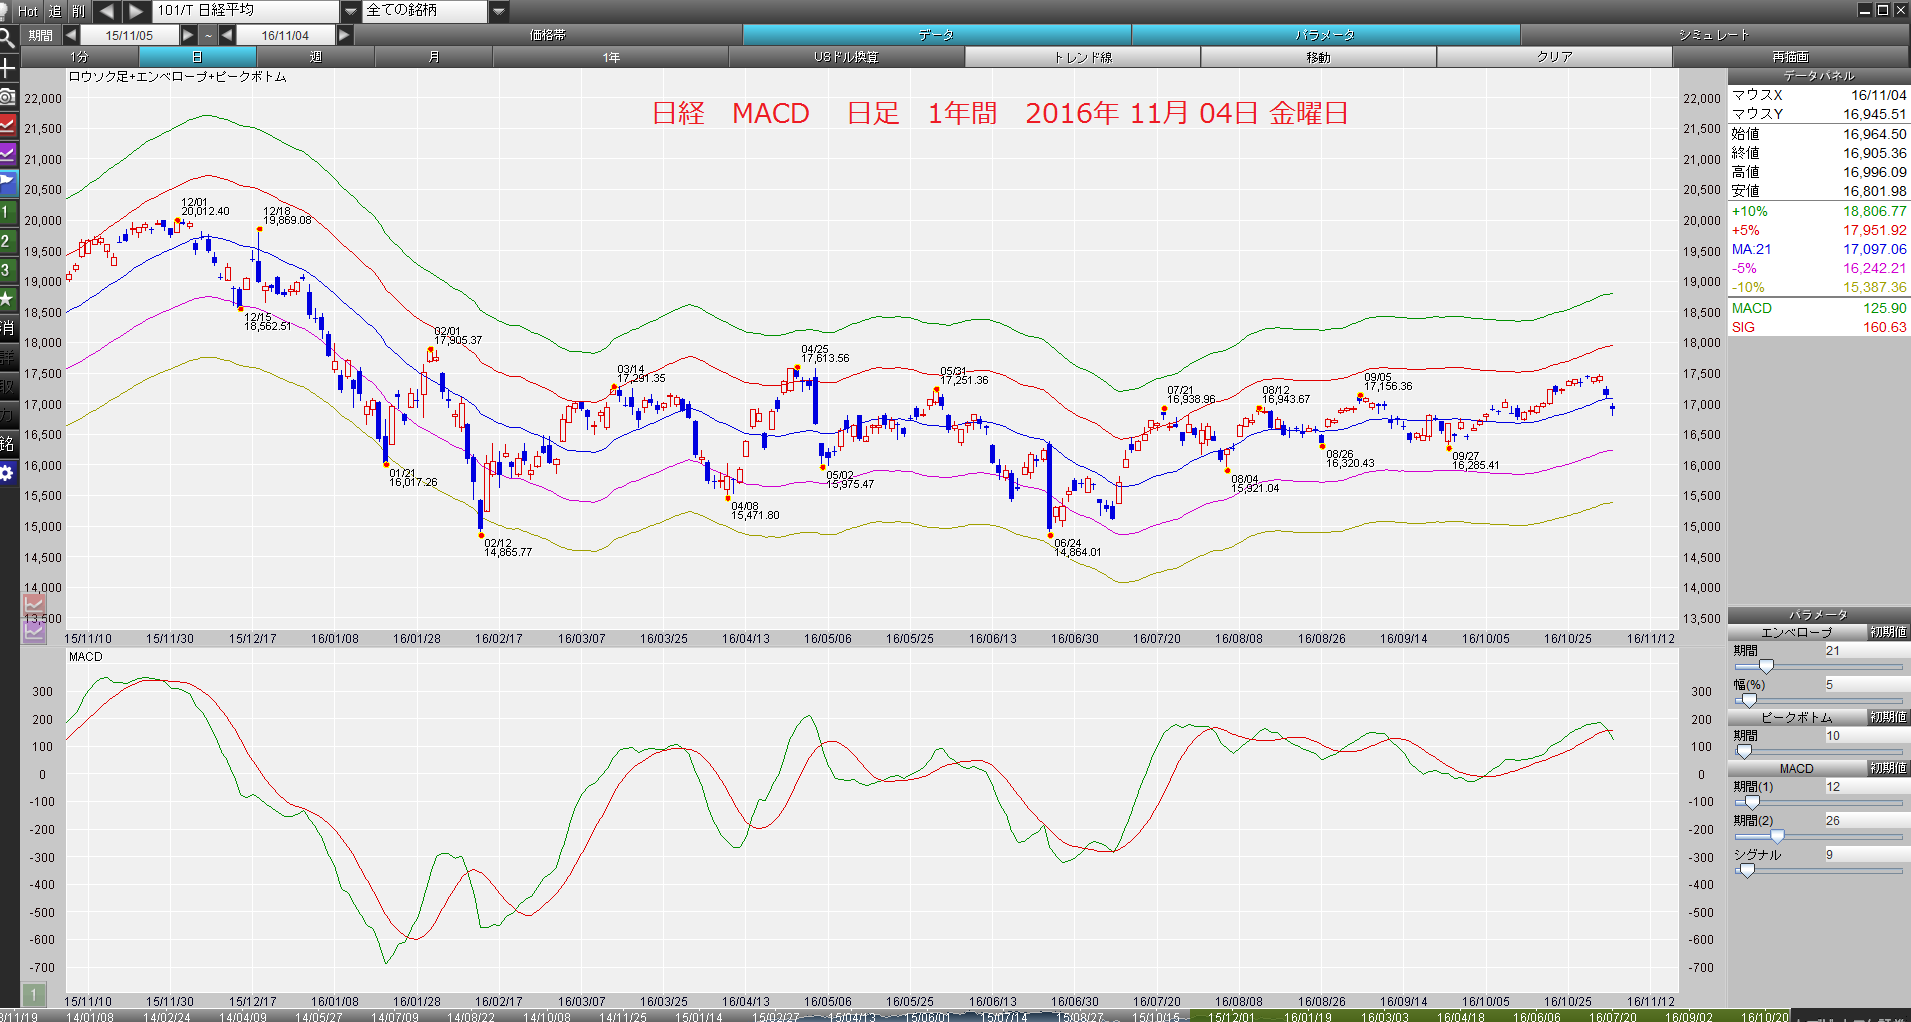The image size is (1911, 1022).
Task: Click the 消 sidebar button
Action: coord(8,328)
